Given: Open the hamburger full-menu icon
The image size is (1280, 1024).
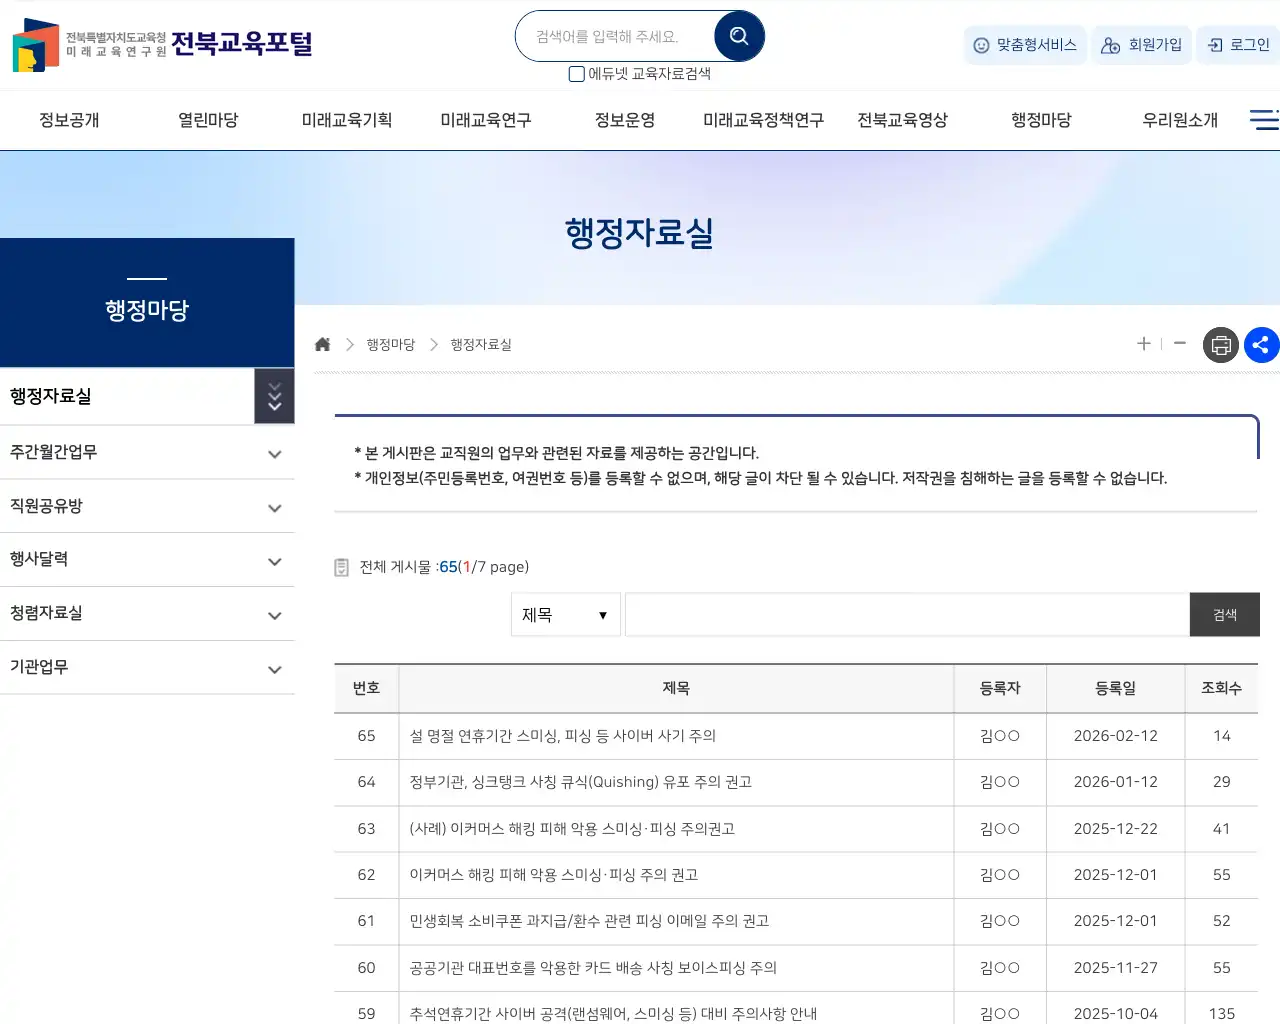Looking at the screenshot, I should (1263, 119).
